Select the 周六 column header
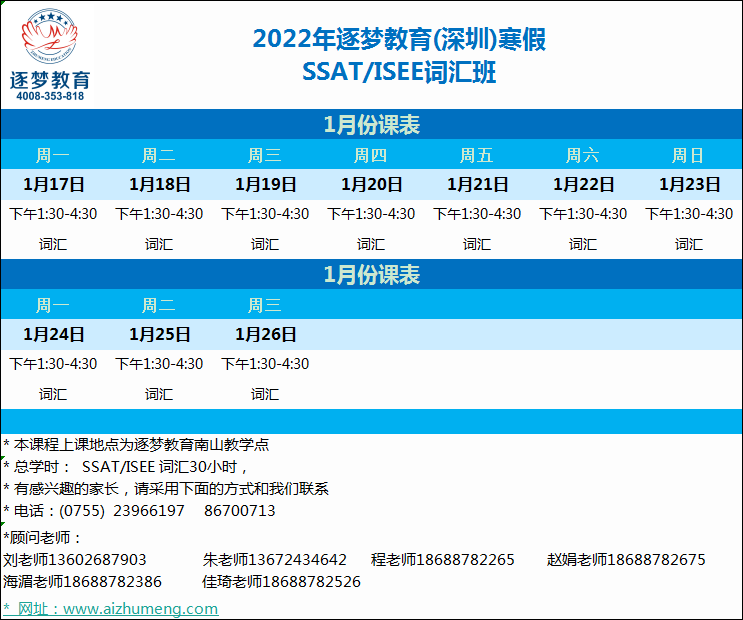Image resolution: width=743 pixels, height=620 pixels. (582, 155)
